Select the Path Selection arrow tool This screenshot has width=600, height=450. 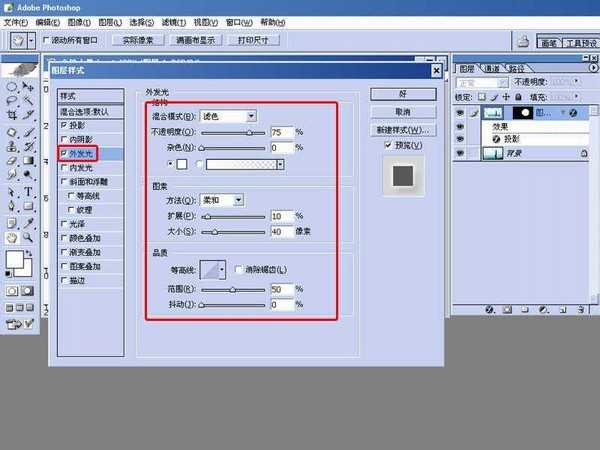[11, 191]
